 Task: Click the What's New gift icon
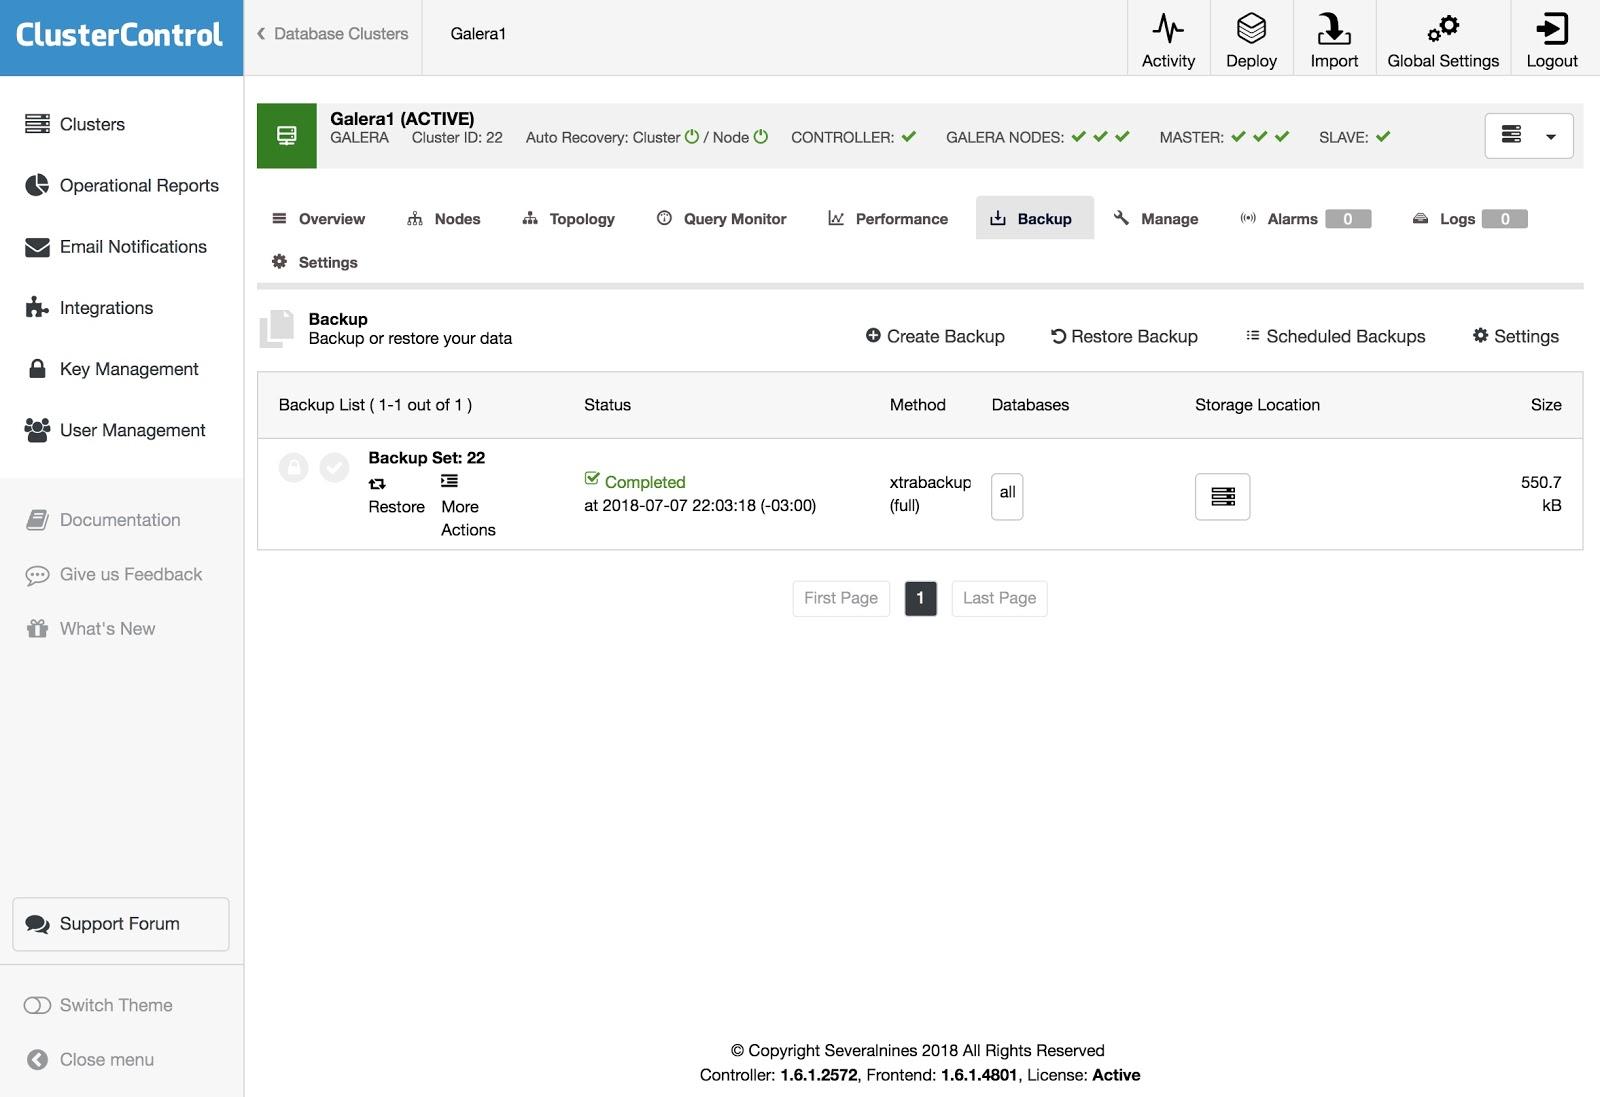tap(37, 629)
